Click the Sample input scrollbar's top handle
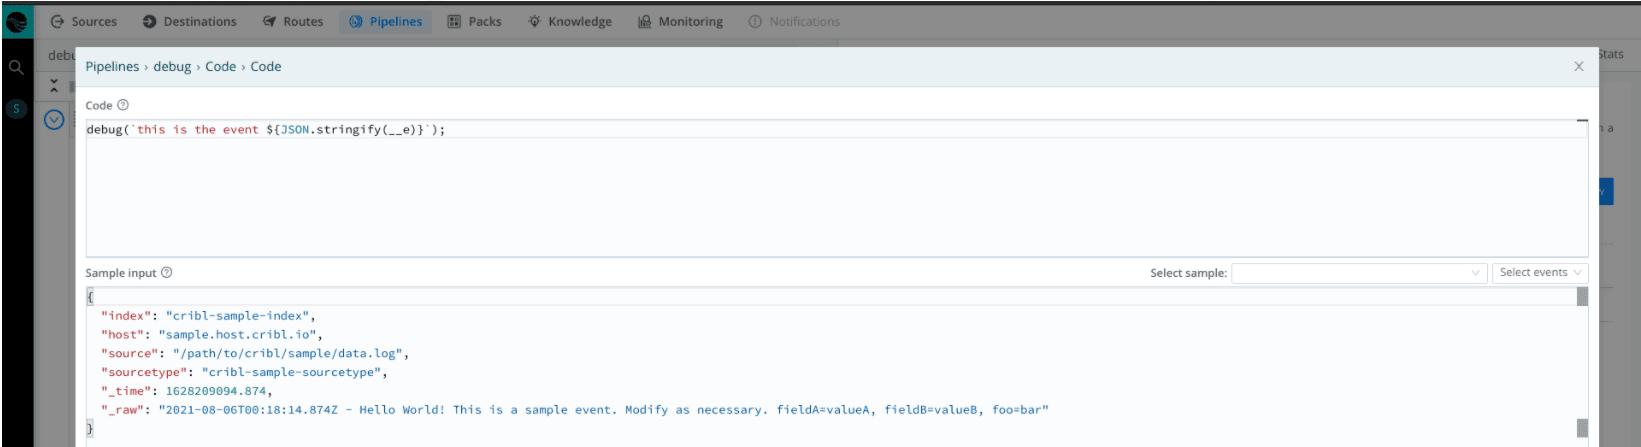The width and height of the screenshot is (1641, 447). 1582,297
